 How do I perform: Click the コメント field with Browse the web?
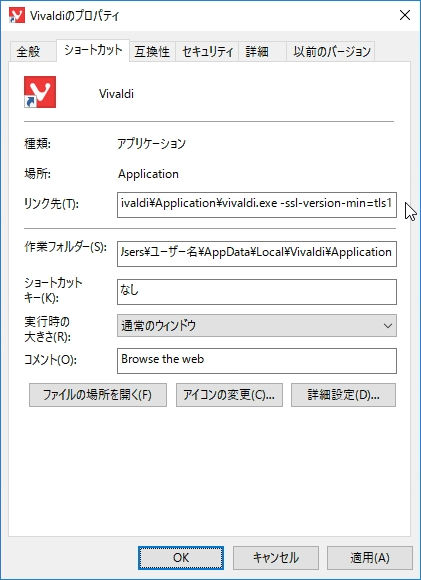(257, 361)
